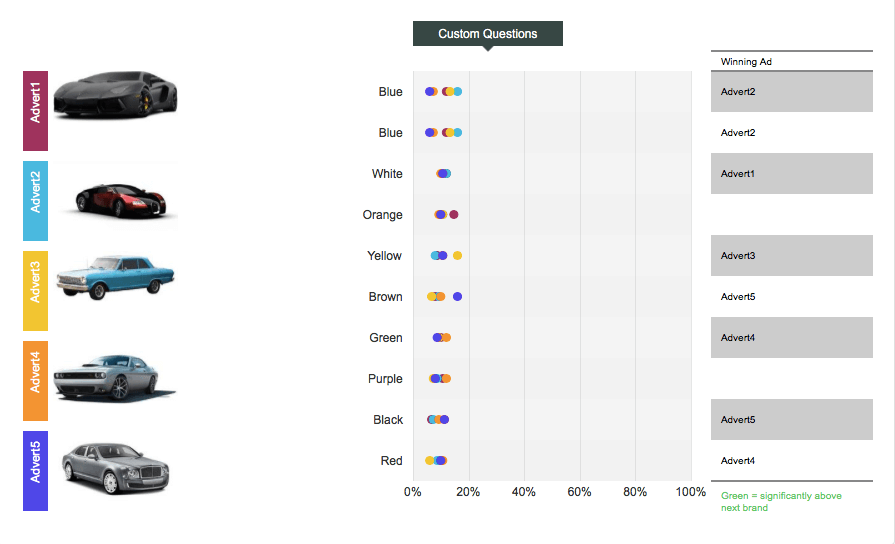Click the light blue dot in first Blue row

point(458,91)
